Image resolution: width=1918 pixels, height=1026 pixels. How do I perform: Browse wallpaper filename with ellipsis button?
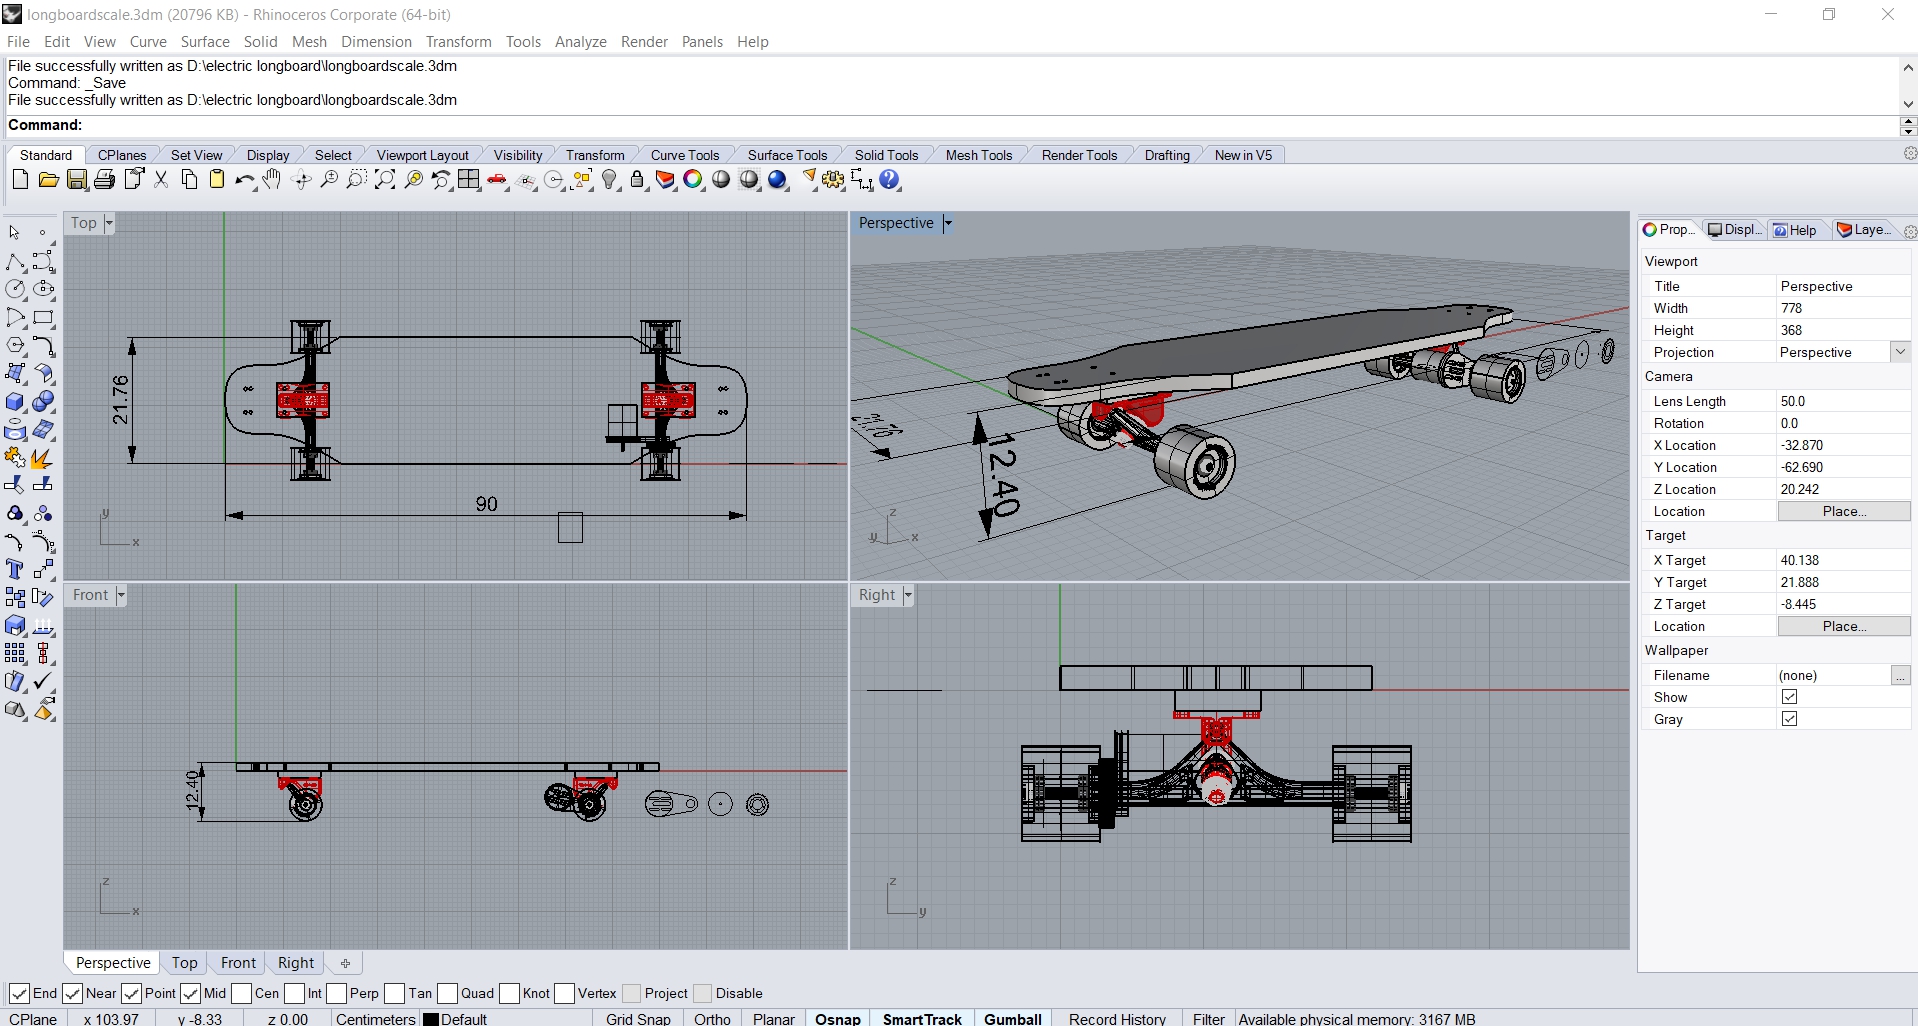click(x=1900, y=676)
